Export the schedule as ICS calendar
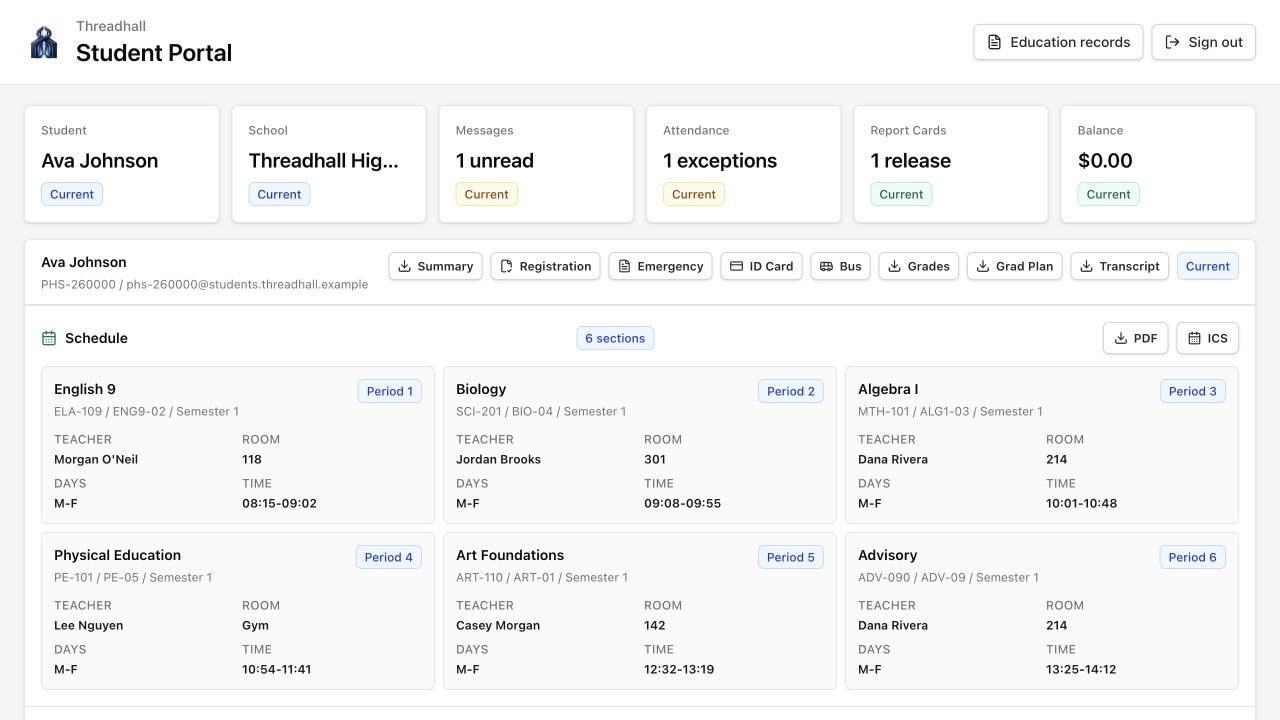The width and height of the screenshot is (1280, 720). [x=1208, y=338]
